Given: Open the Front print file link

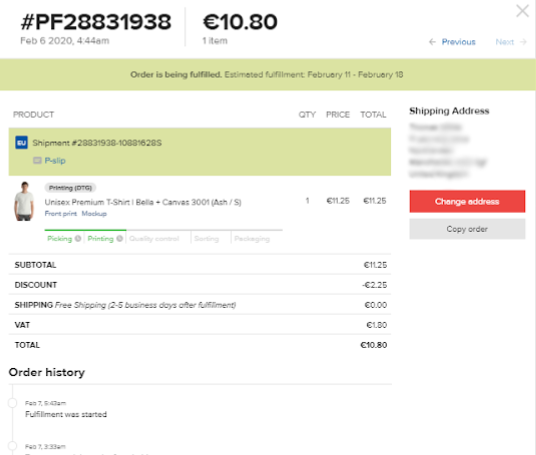Looking at the screenshot, I should tap(61, 214).
